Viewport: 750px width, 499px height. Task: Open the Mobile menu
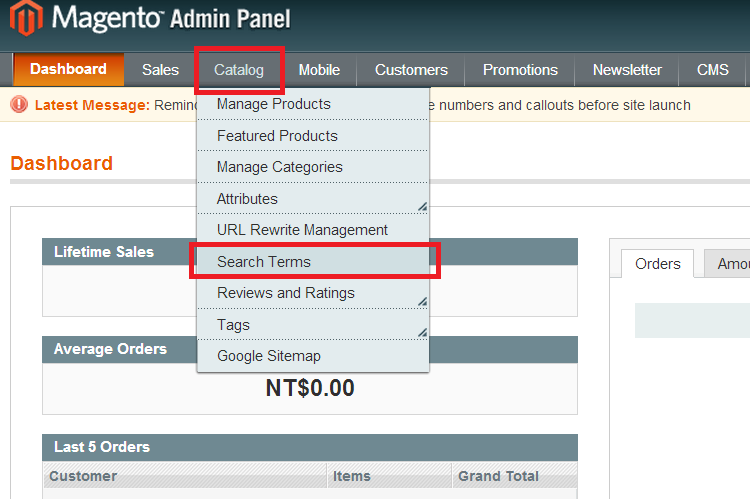[319, 70]
